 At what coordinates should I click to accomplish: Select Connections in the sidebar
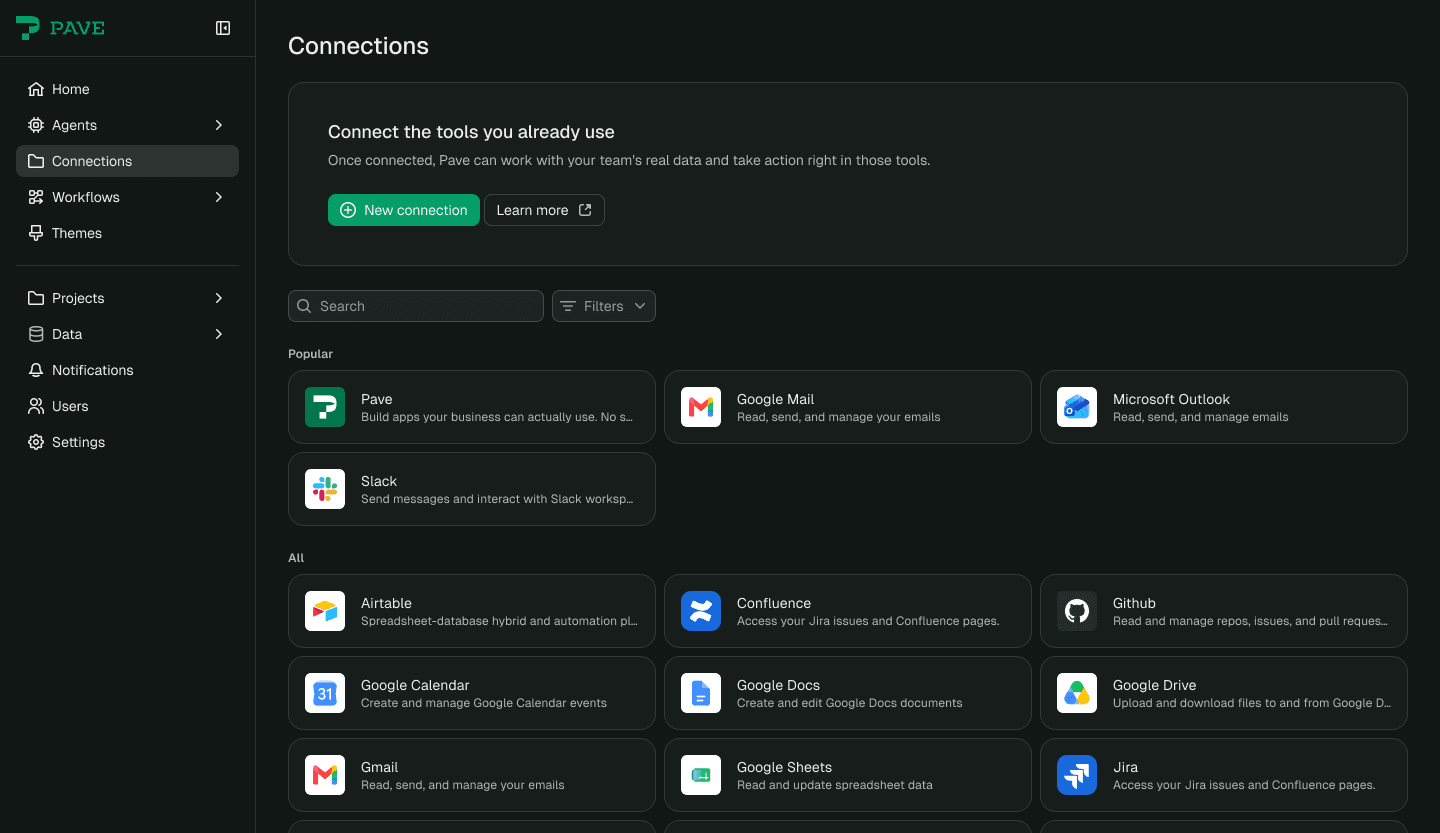point(127,161)
